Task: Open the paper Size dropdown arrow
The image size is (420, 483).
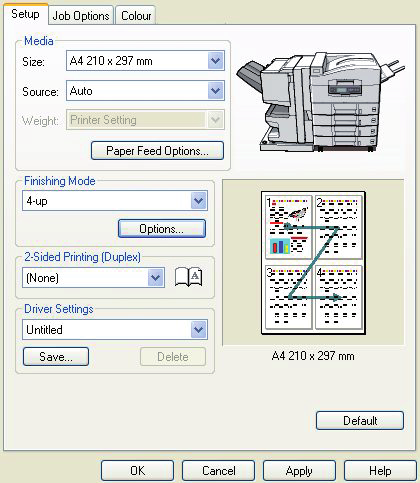Action: coord(215,61)
